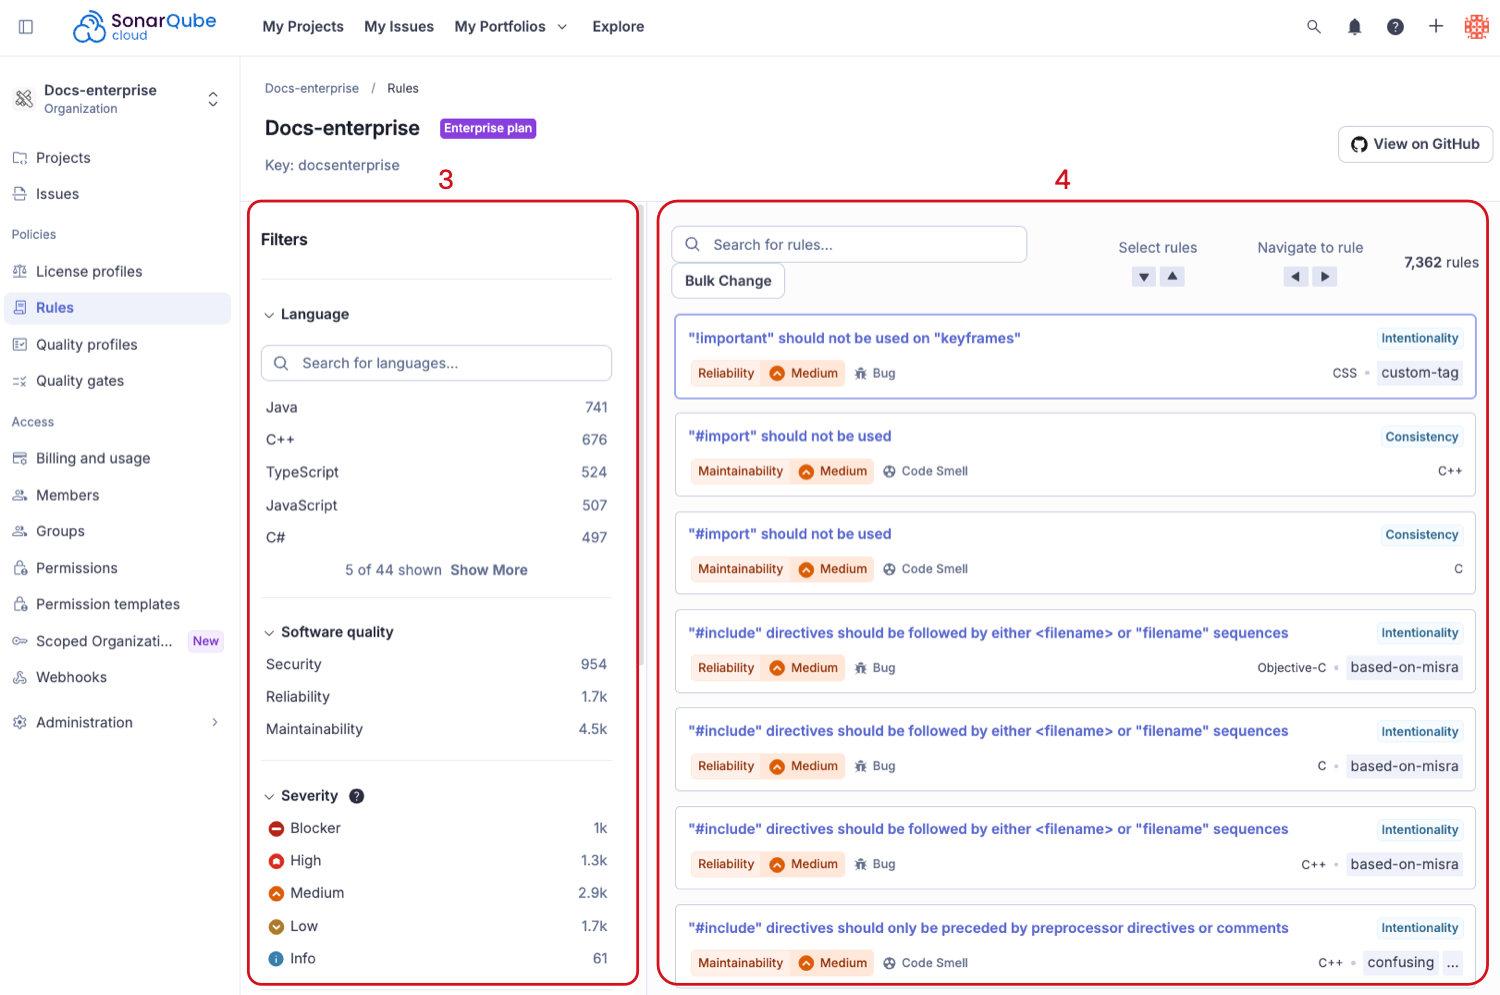Filter rules by Blocker severity

tap(437, 828)
